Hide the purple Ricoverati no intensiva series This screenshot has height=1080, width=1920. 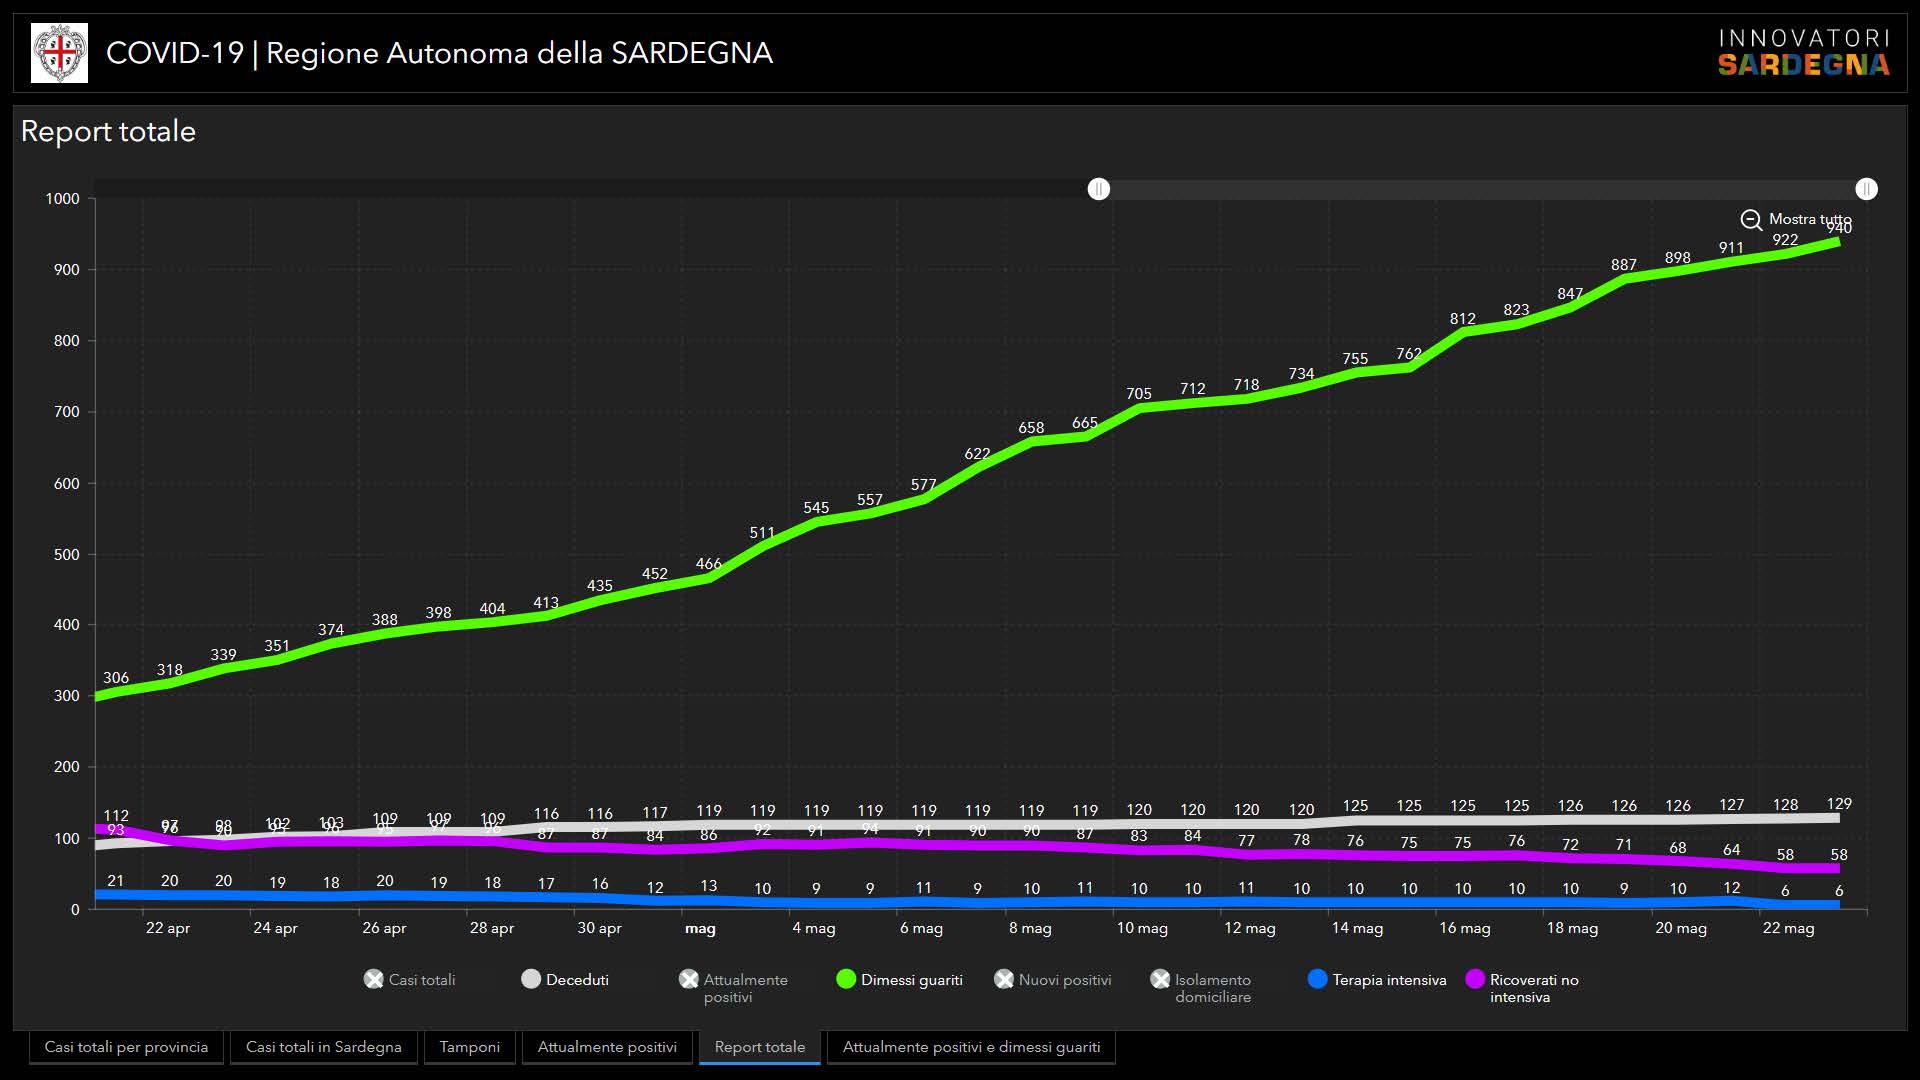(x=1474, y=980)
